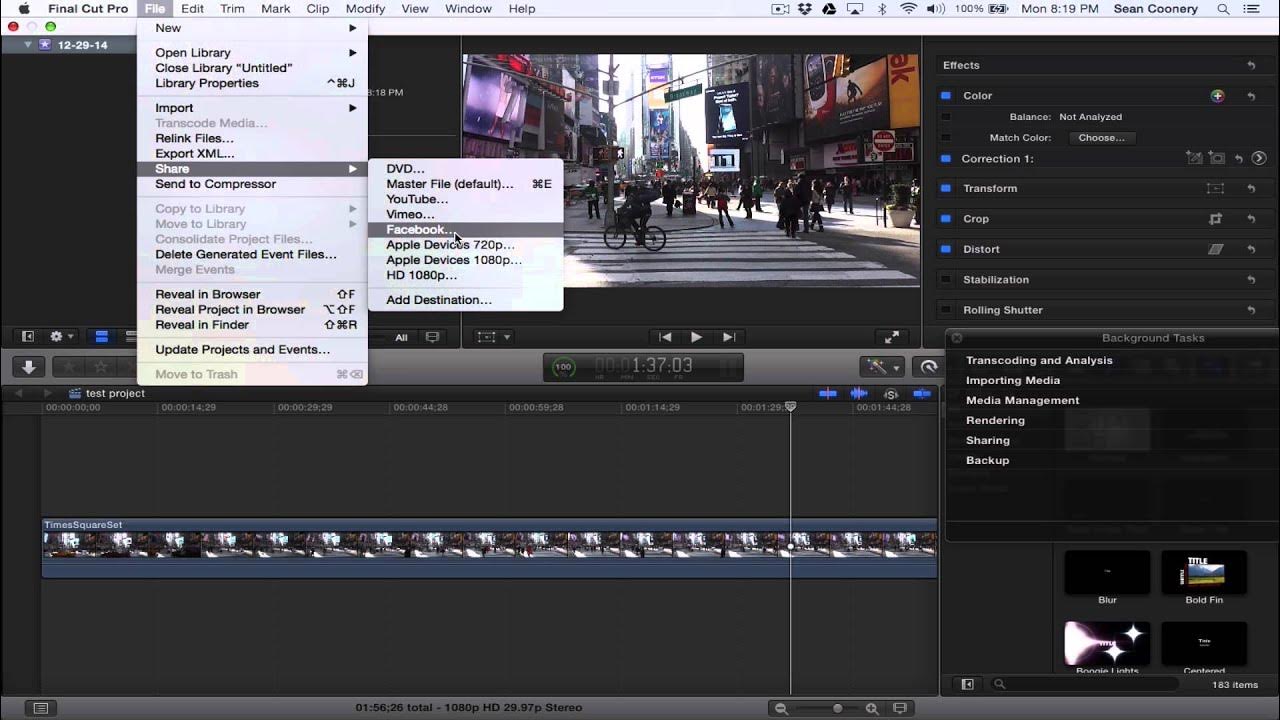Activate the Transform on-screen controls icon
The image size is (1280, 720).
click(1215, 188)
